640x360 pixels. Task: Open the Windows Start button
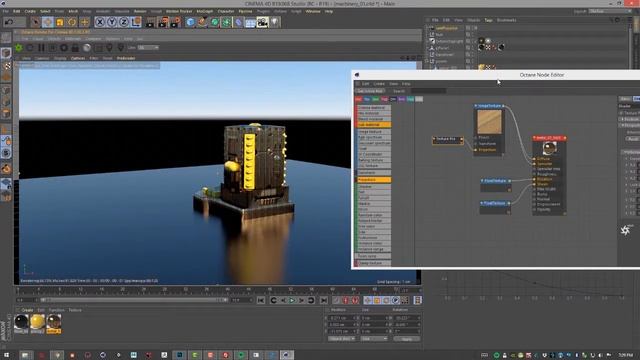pyautogui.click(x=7, y=355)
